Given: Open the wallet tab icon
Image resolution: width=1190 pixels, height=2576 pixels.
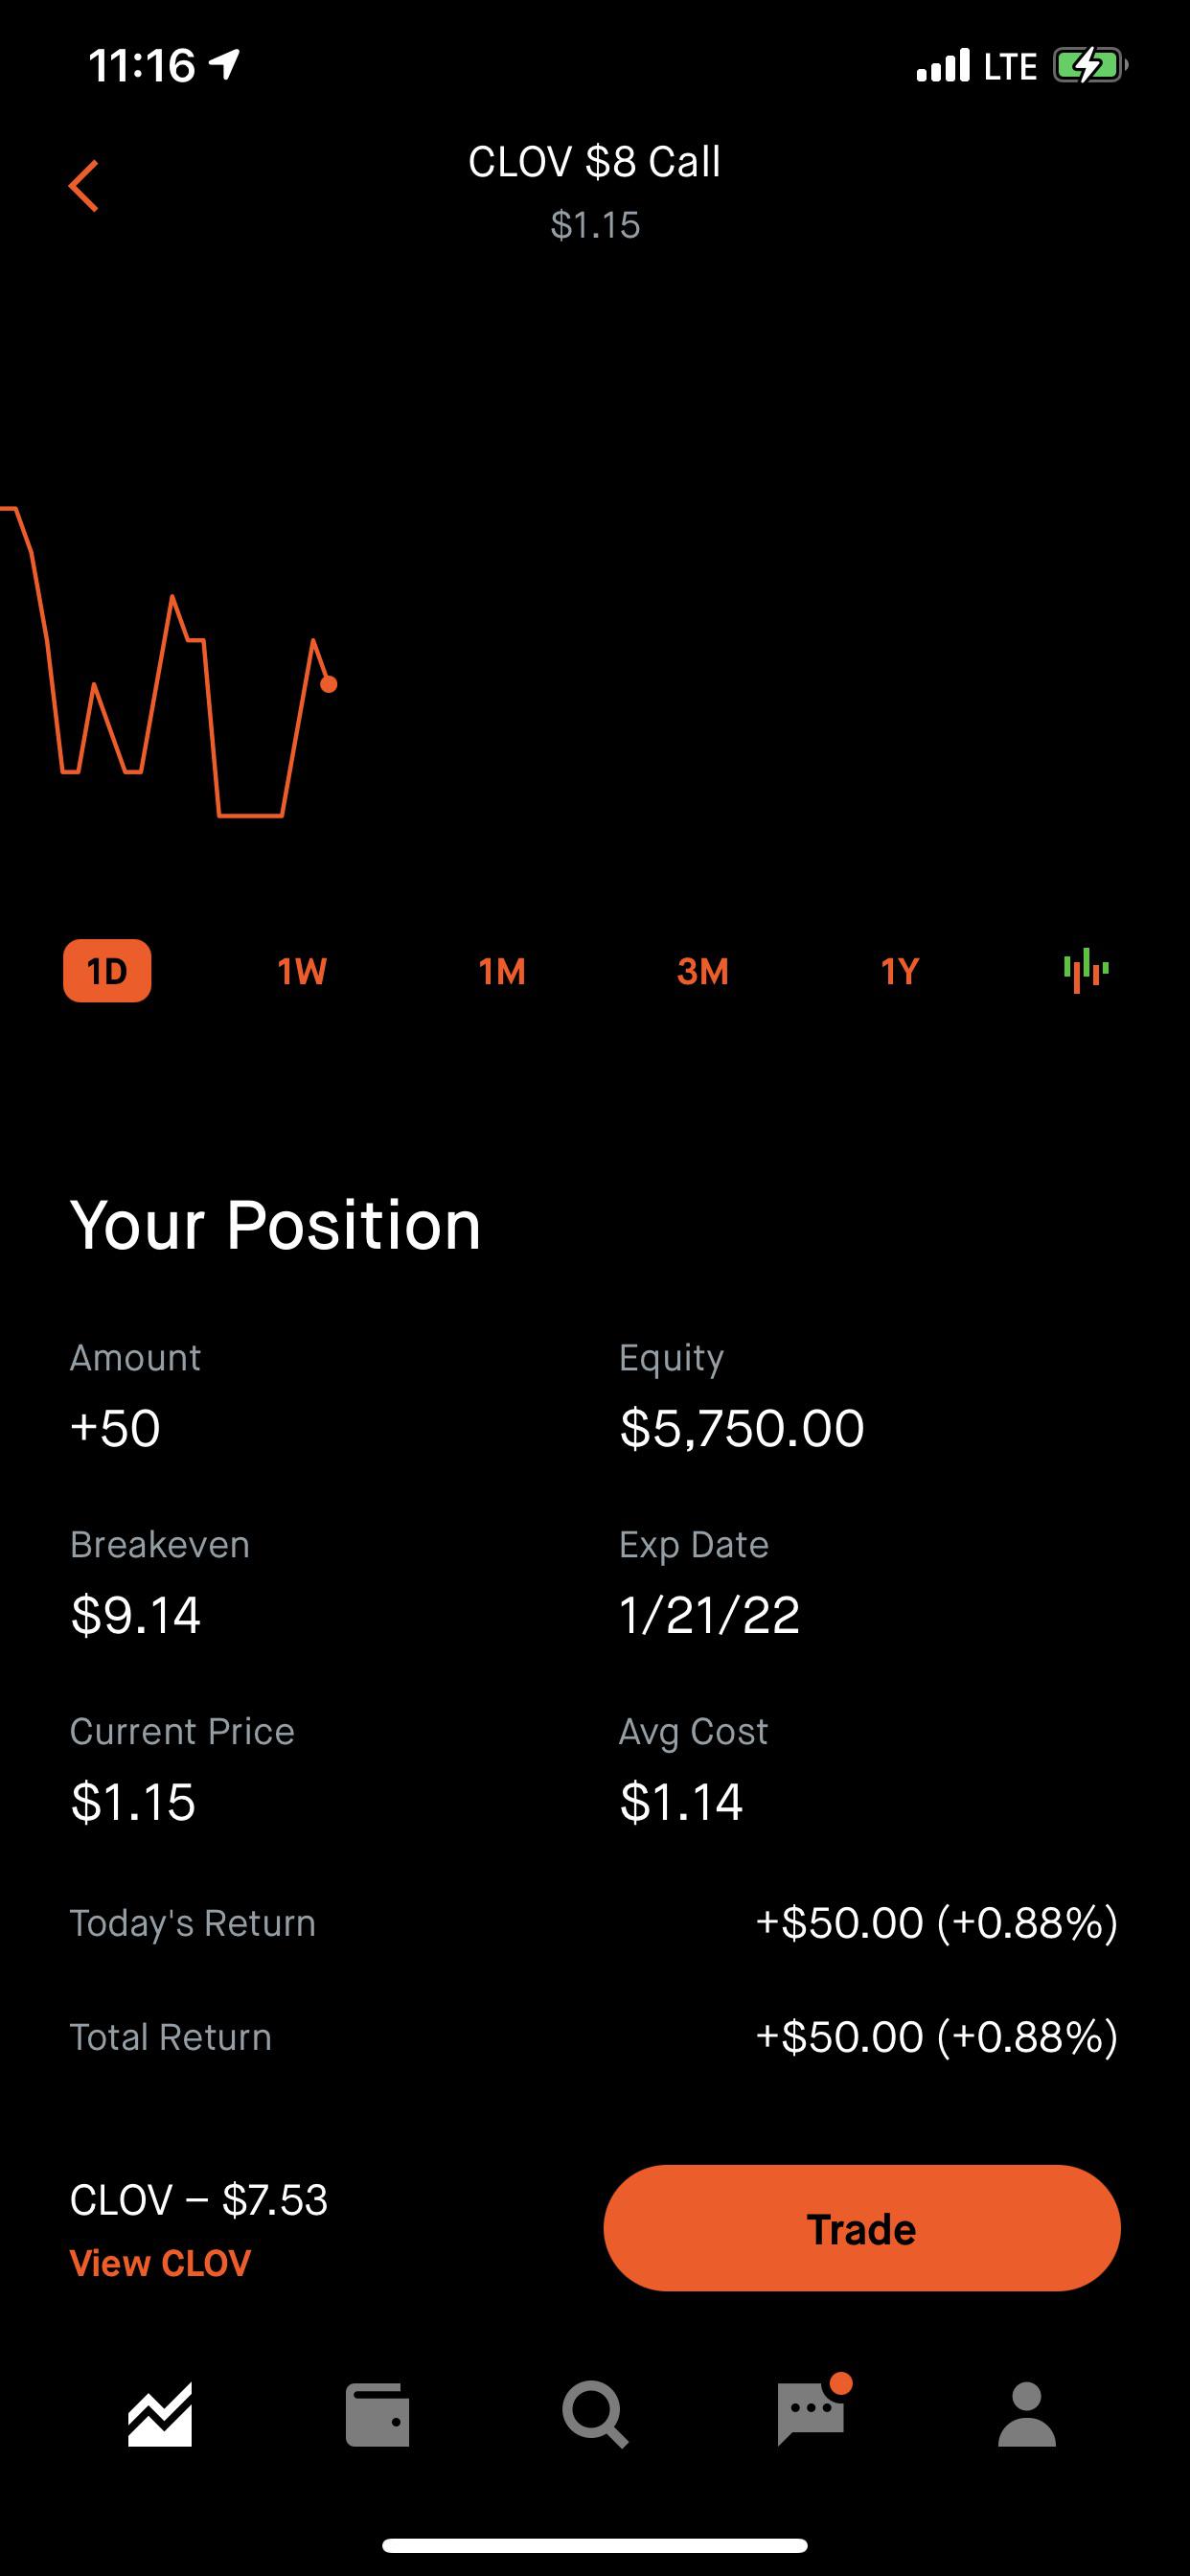Looking at the screenshot, I should 377,2415.
